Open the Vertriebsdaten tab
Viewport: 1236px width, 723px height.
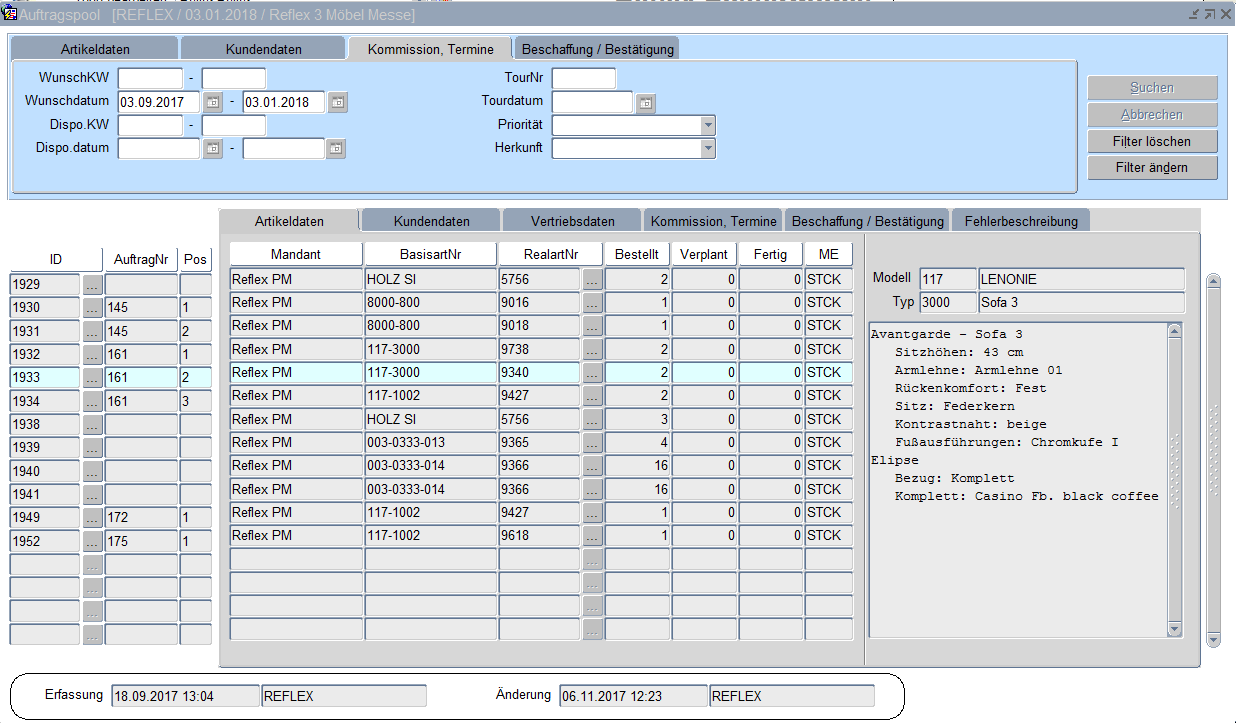(572, 221)
